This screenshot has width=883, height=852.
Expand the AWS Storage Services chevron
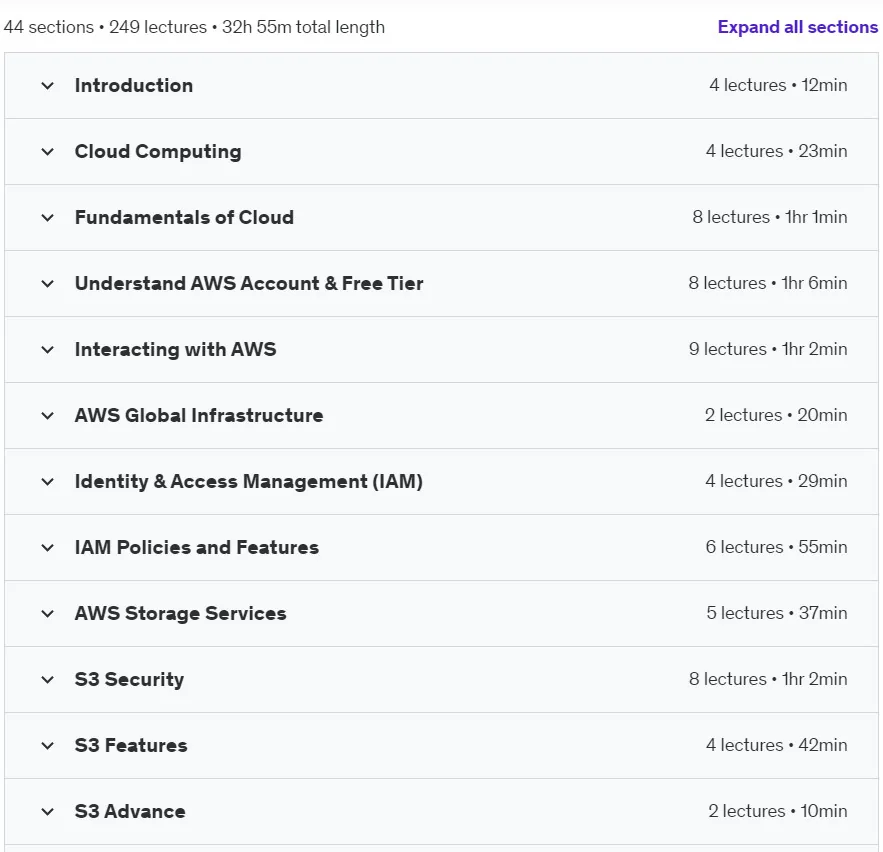coord(48,613)
